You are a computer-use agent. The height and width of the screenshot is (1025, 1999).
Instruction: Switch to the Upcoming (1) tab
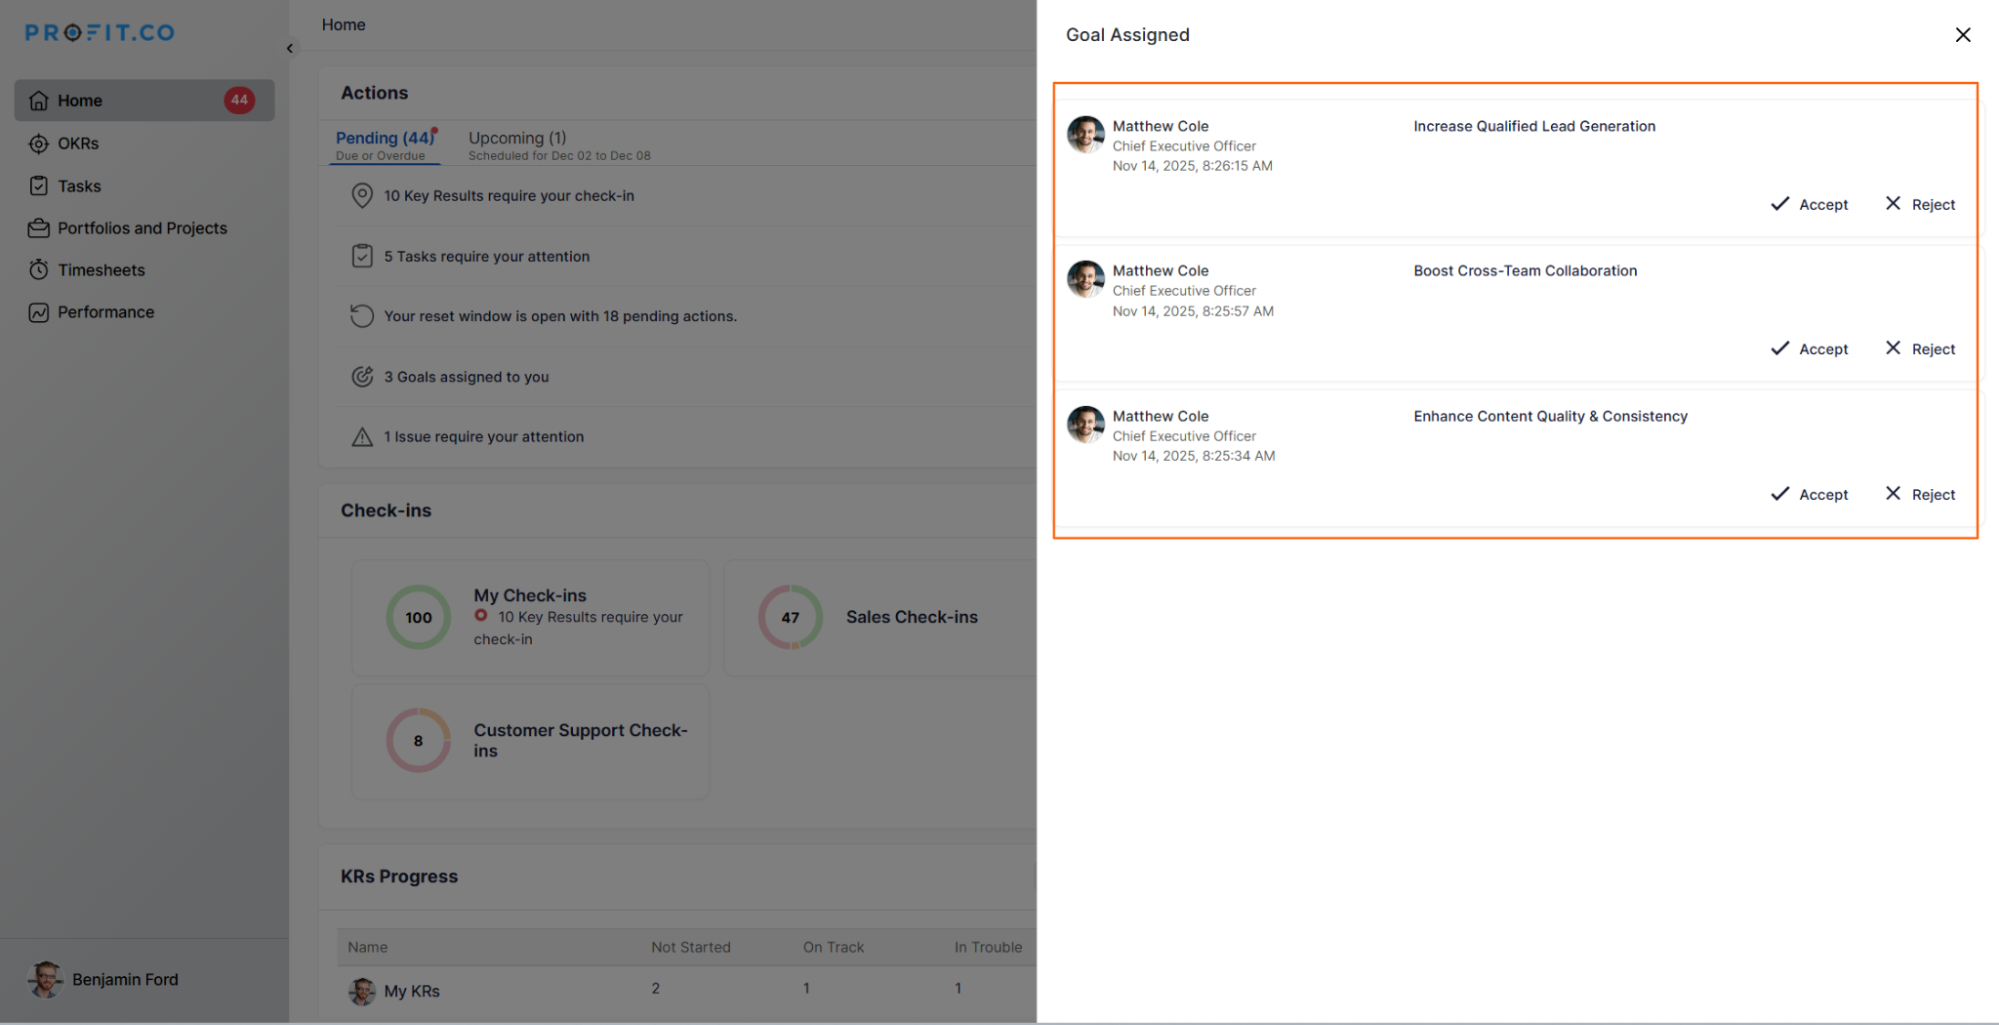[x=517, y=138]
